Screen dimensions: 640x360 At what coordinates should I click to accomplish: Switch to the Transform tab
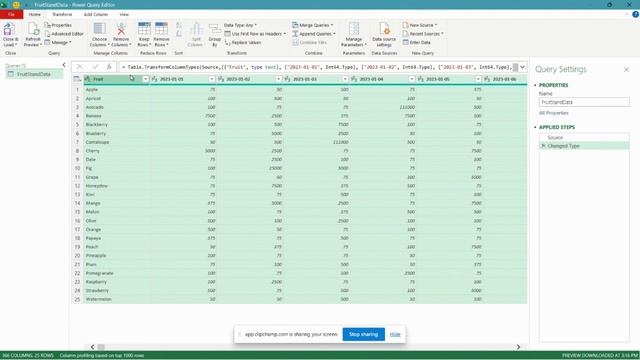(62, 14)
